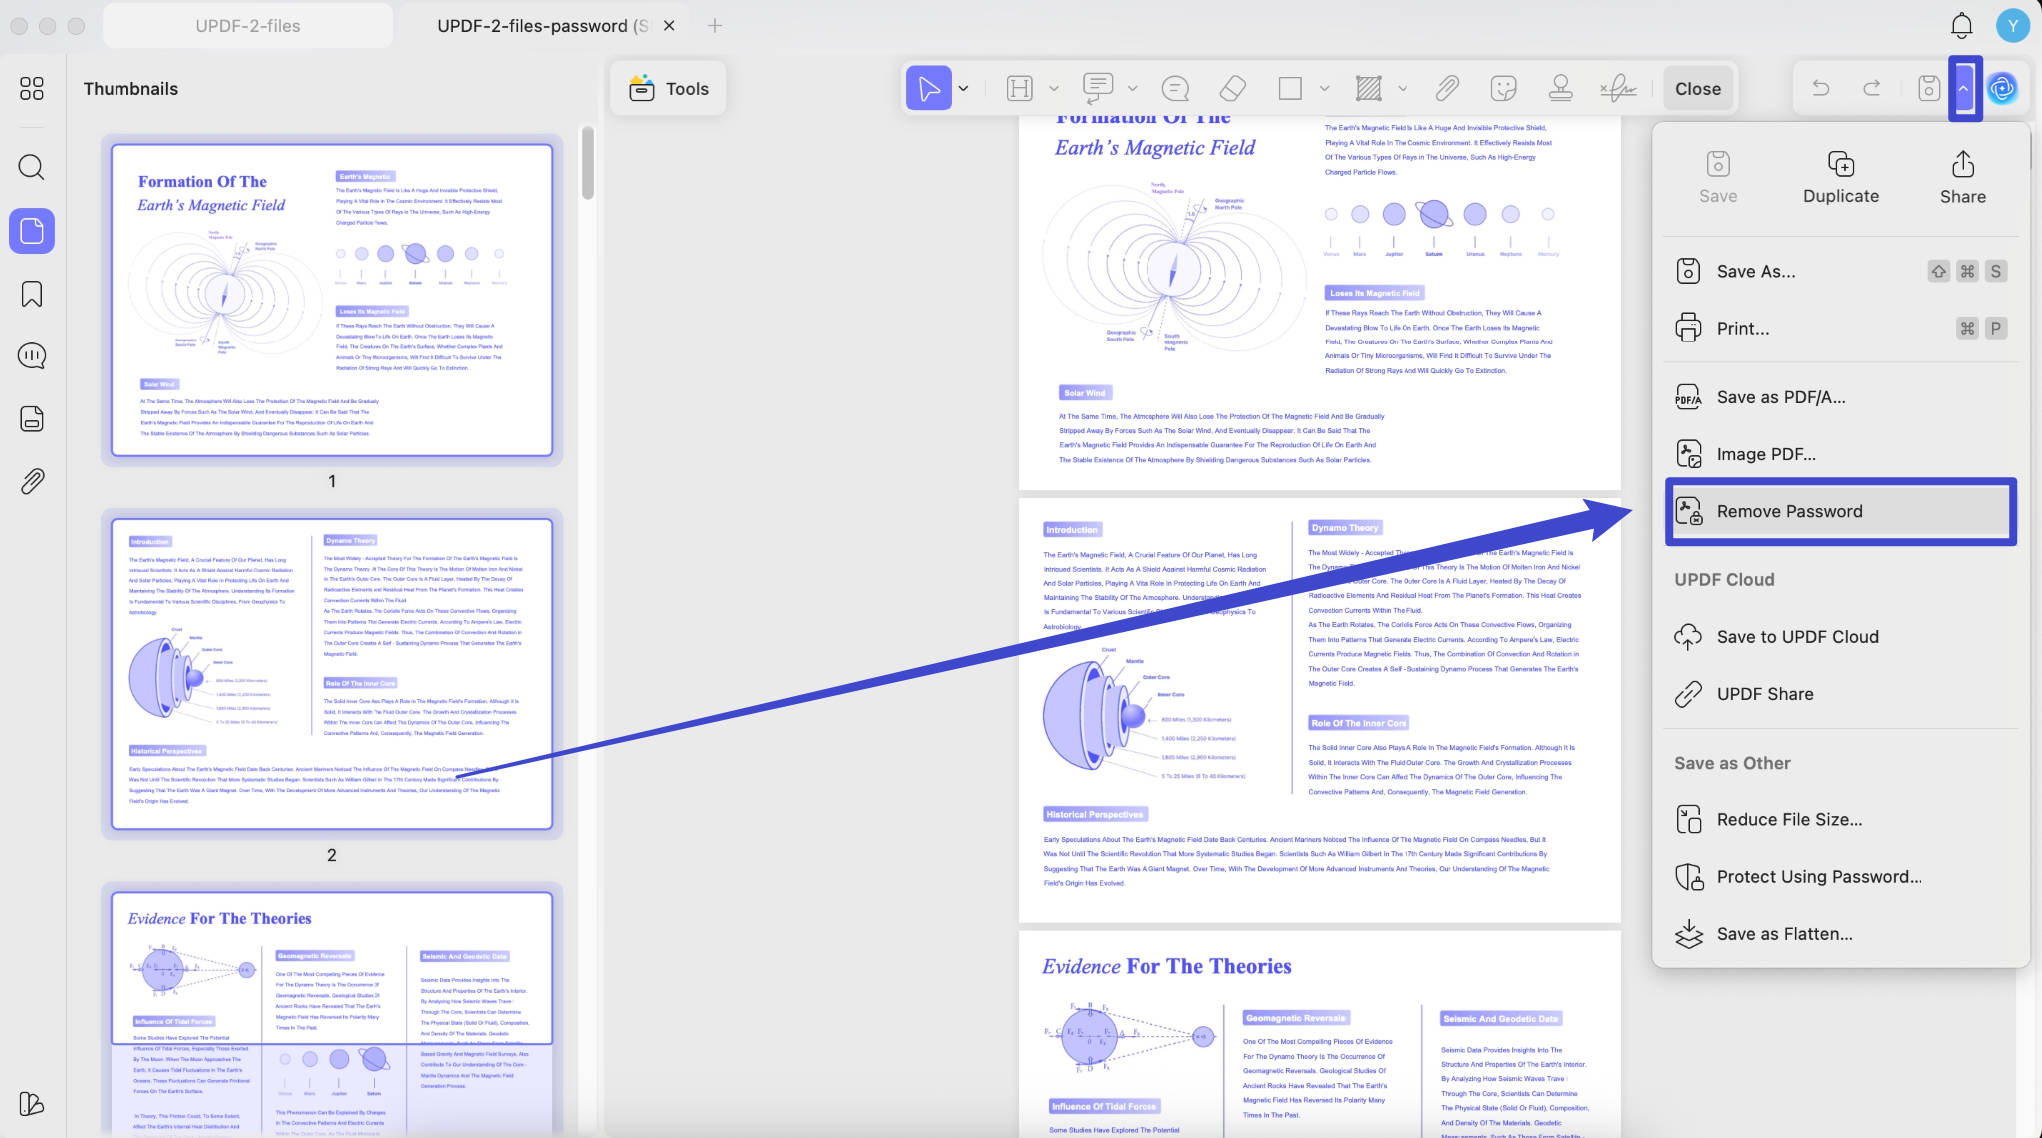Screen dimensions: 2042x1138
Task: Expand the rectangle shape dropdown arrow
Action: click(1324, 88)
